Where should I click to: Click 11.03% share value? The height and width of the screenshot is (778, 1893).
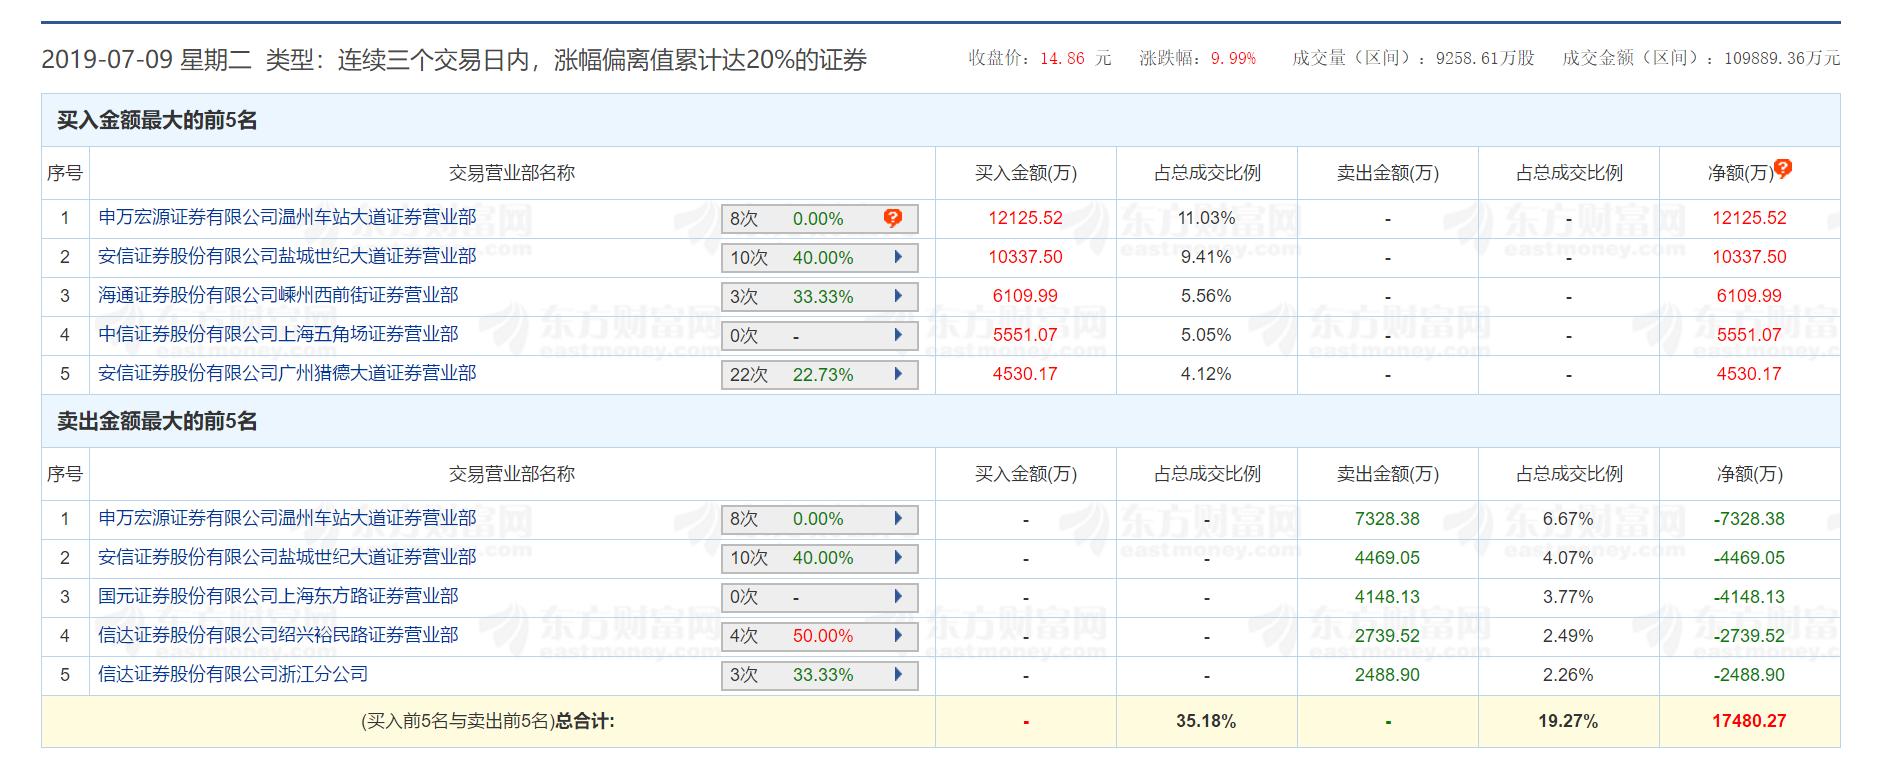tap(1206, 218)
